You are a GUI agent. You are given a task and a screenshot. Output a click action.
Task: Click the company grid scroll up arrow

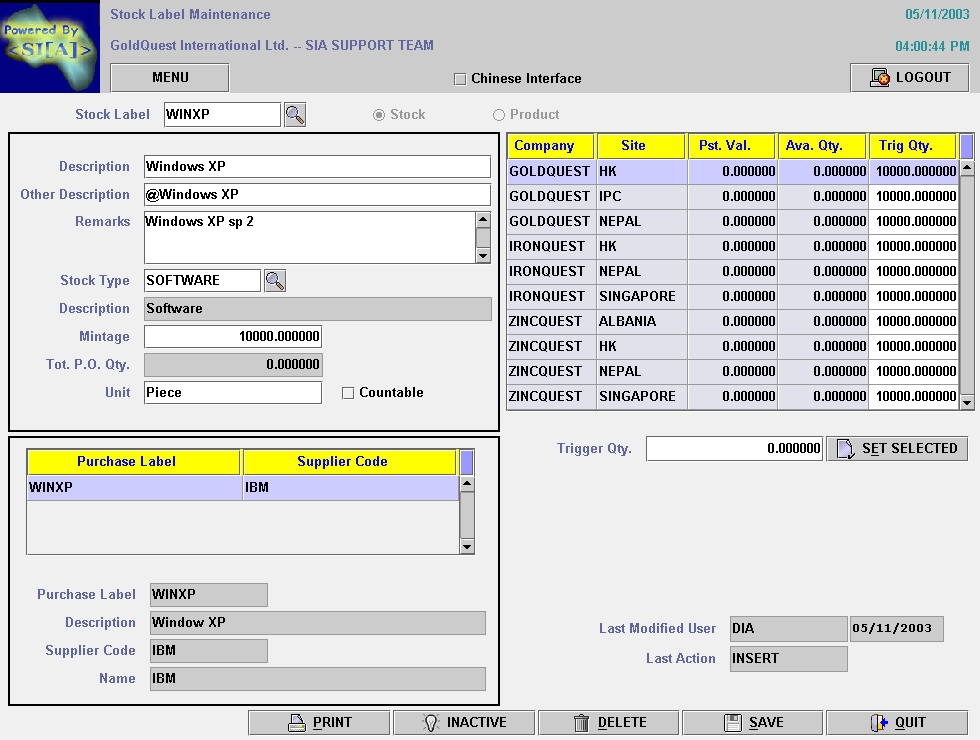(967, 167)
